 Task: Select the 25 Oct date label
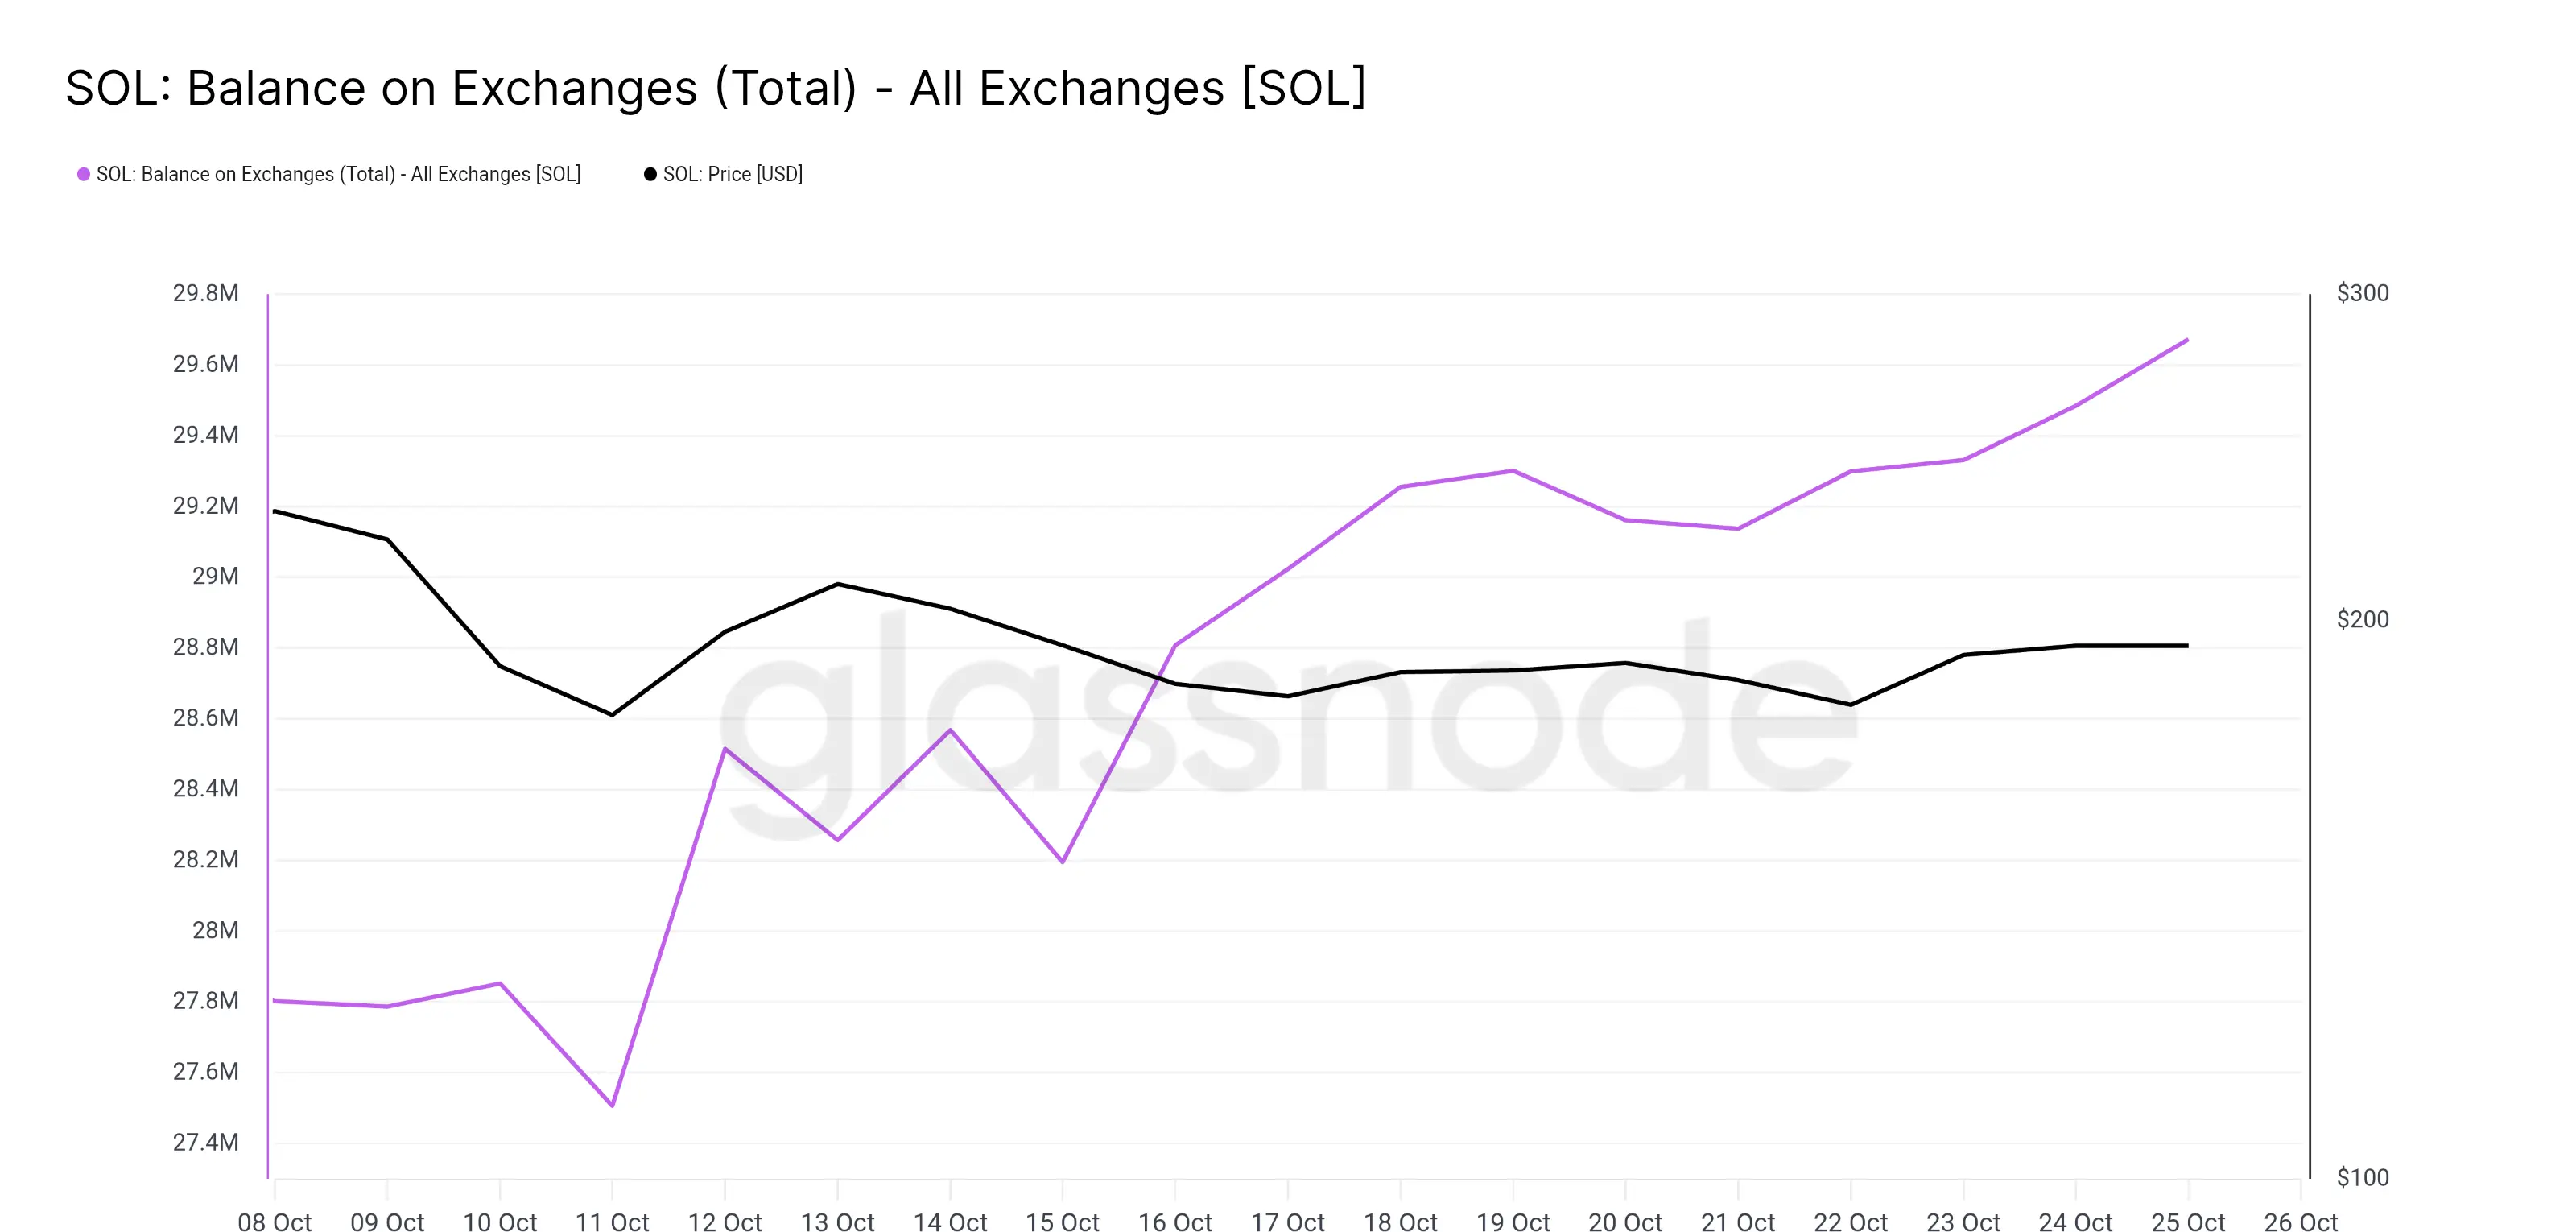pyautogui.click(x=2188, y=1221)
